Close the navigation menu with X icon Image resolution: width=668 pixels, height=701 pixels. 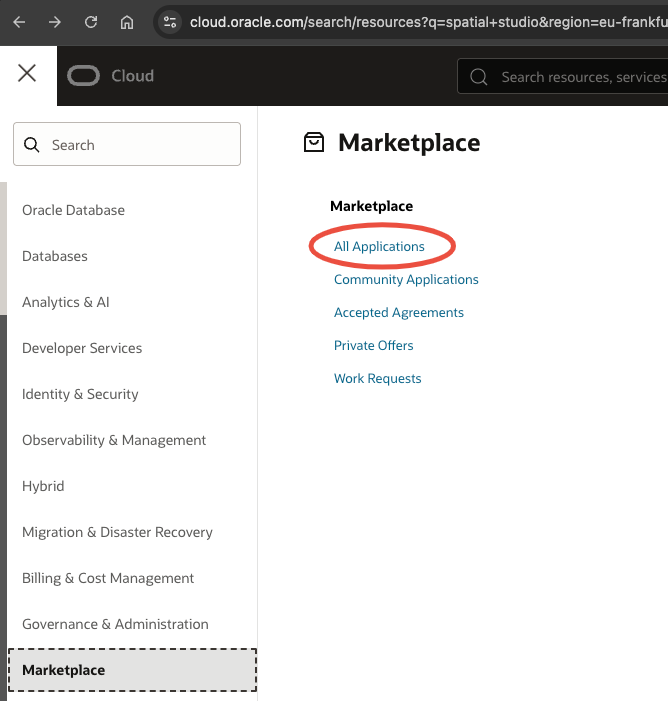pos(27,74)
